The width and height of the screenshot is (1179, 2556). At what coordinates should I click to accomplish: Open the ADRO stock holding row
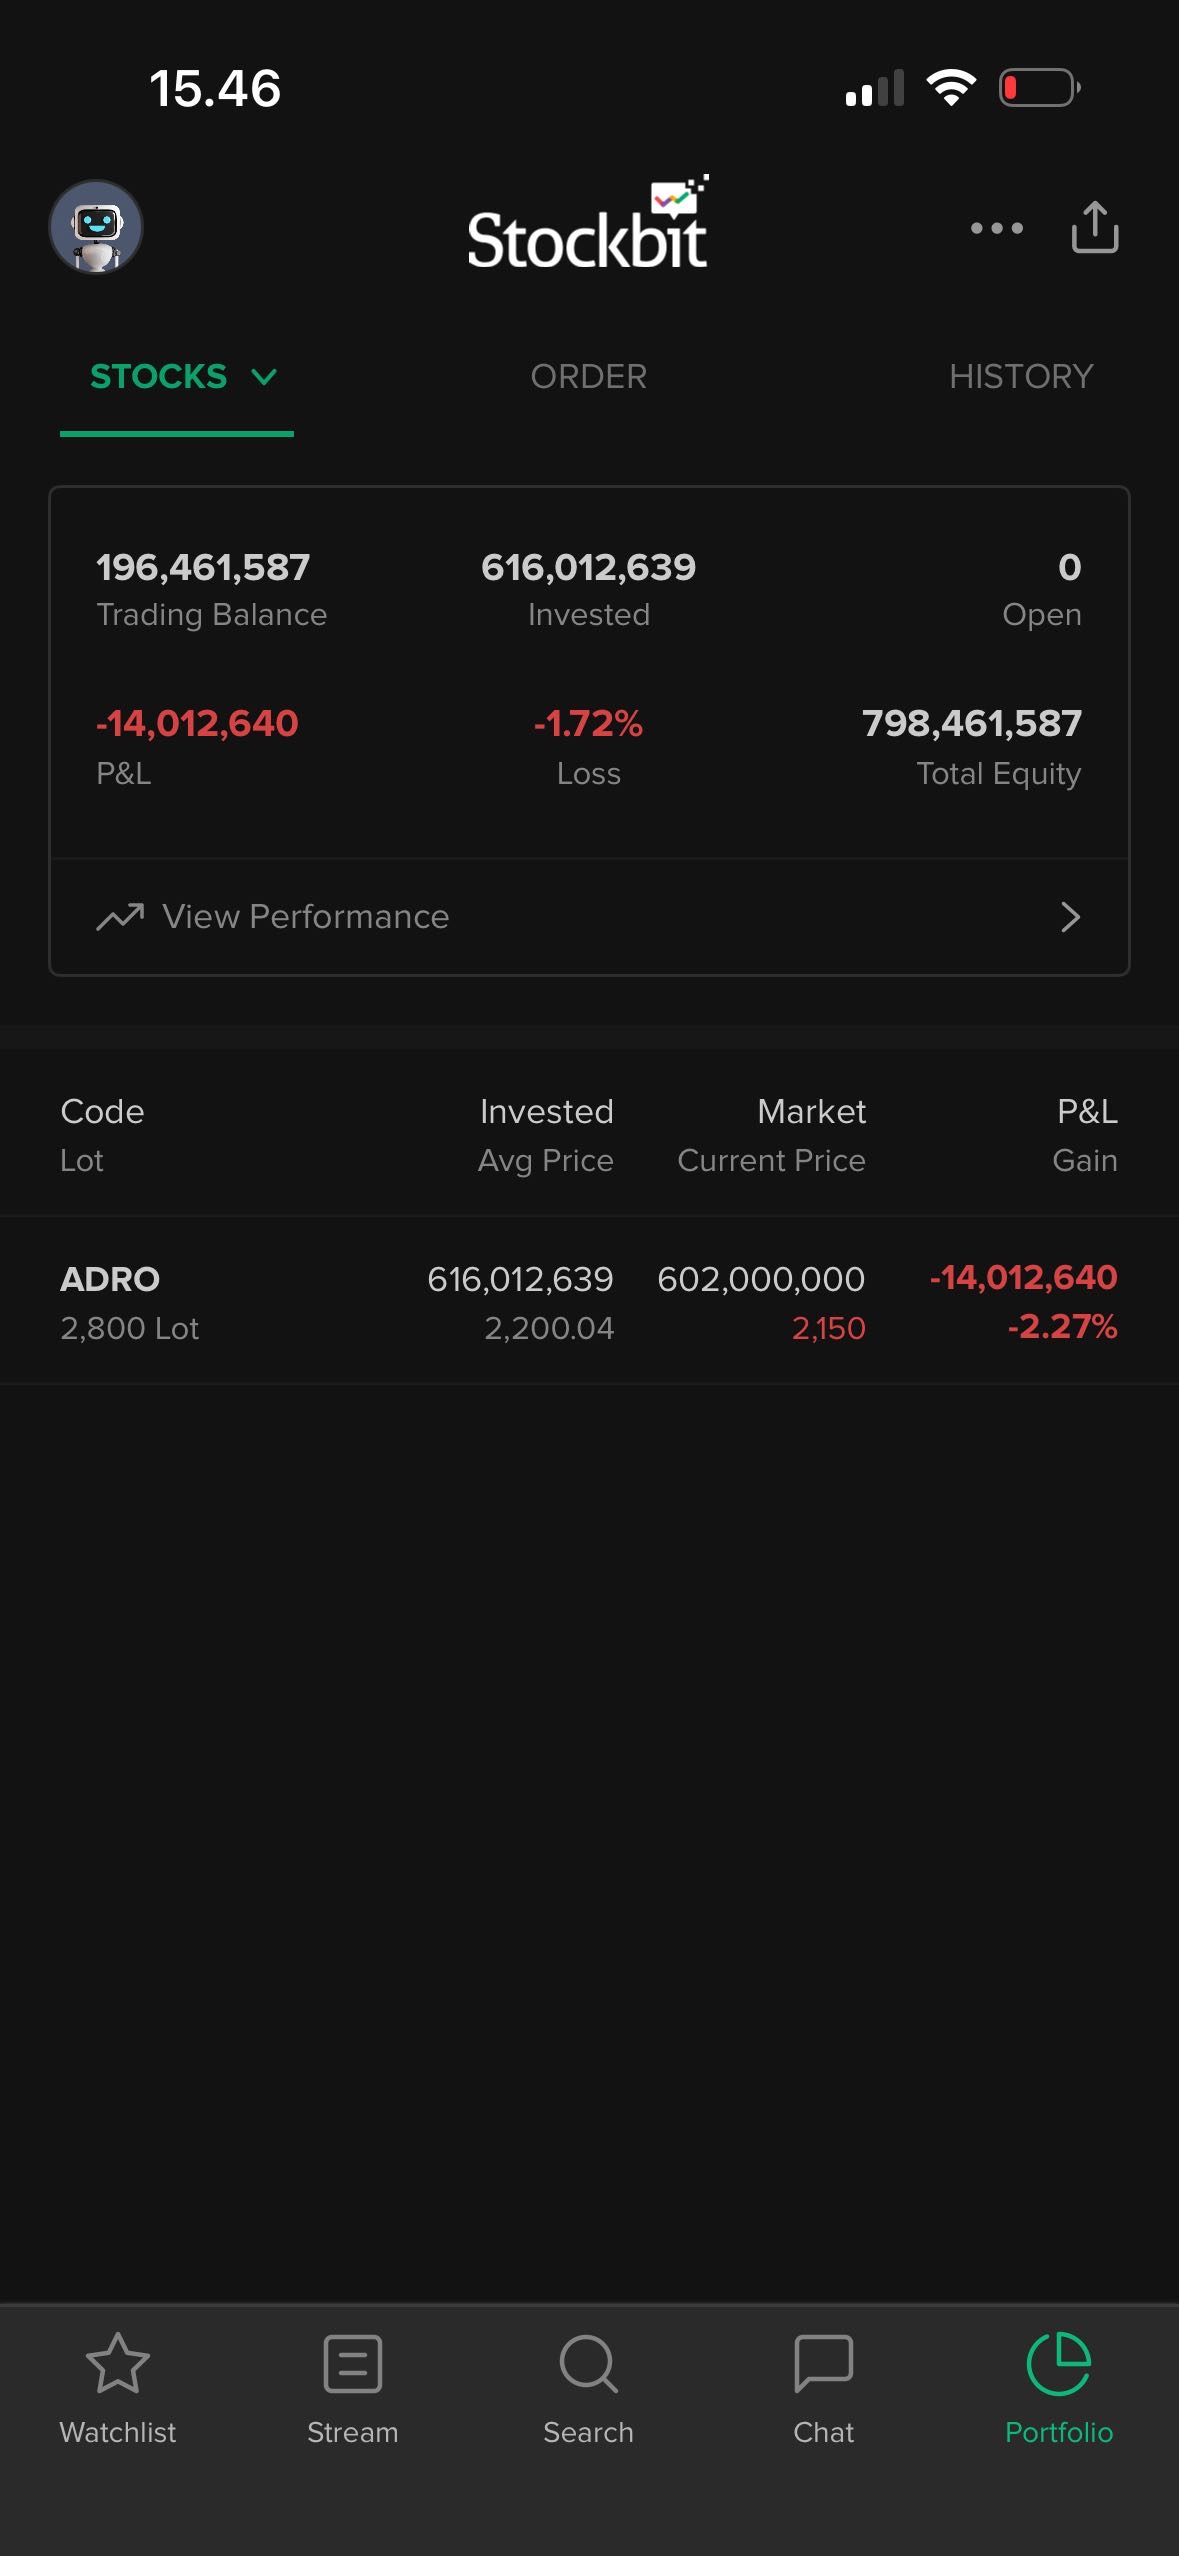588,1302
